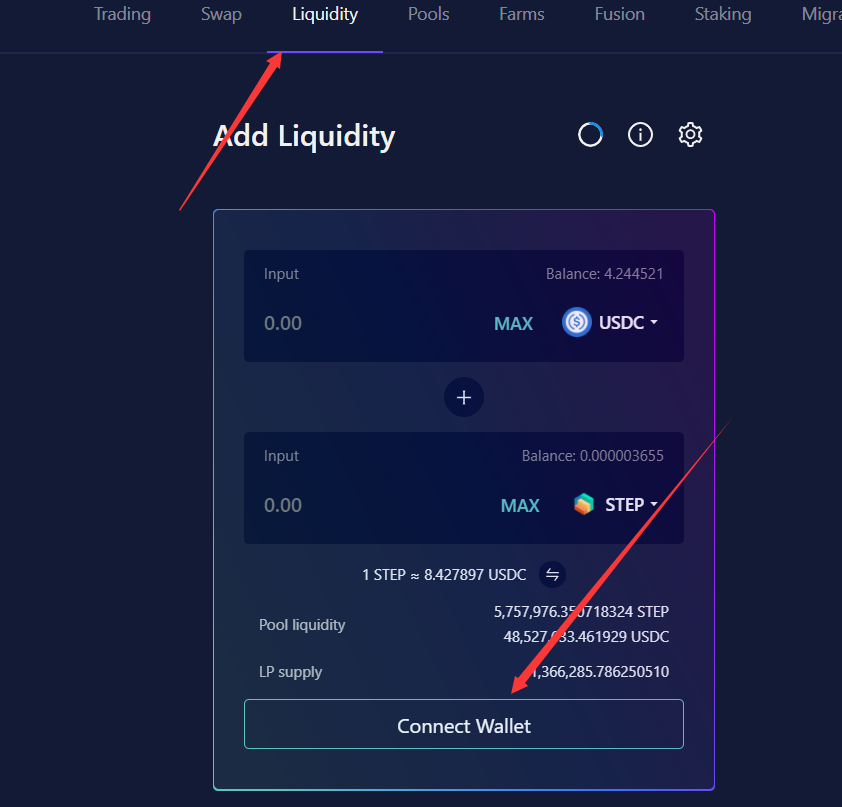Click the STEP token logo
842x807 pixels.
[x=584, y=504]
